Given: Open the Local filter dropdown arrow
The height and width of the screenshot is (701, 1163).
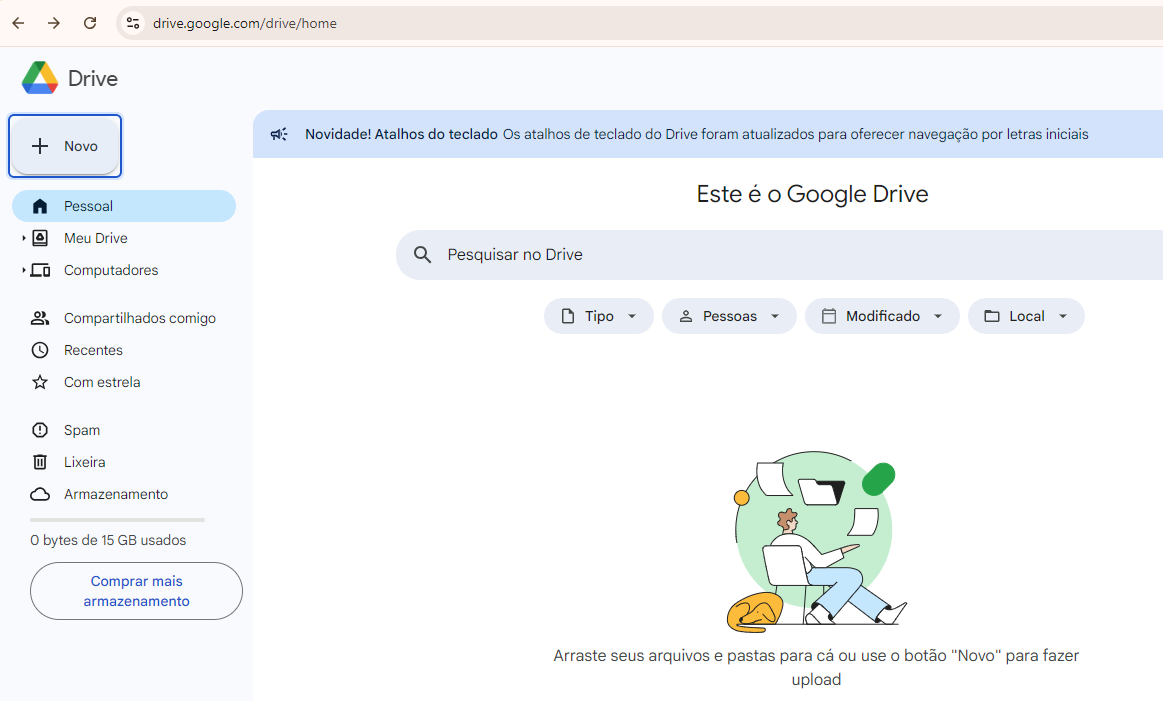Looking at the screenshot, I should pos(1063,316).
